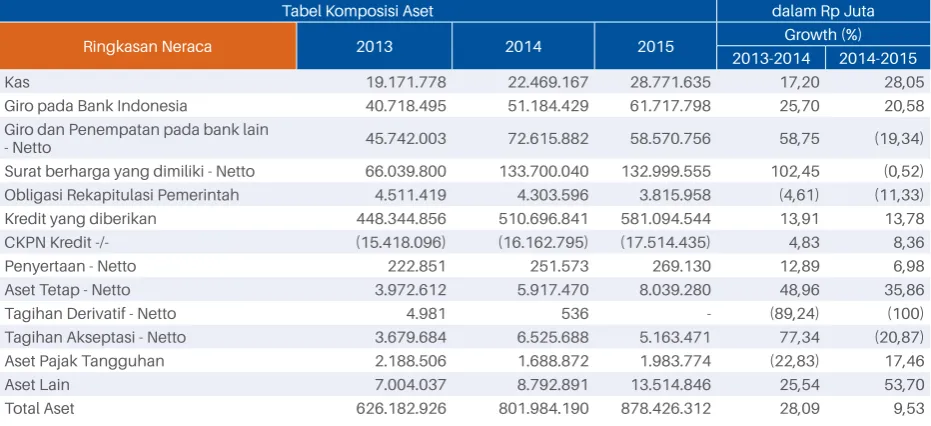Click value 2.188.506

pyautogui.click(x=411, y=361)
